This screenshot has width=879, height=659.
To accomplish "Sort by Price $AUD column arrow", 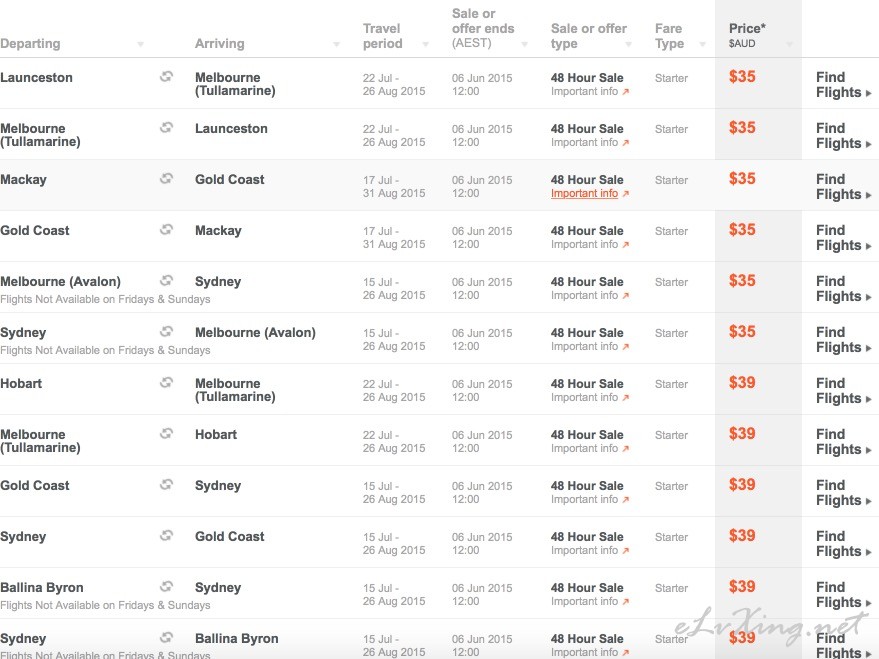I will [x=789, y=44].
